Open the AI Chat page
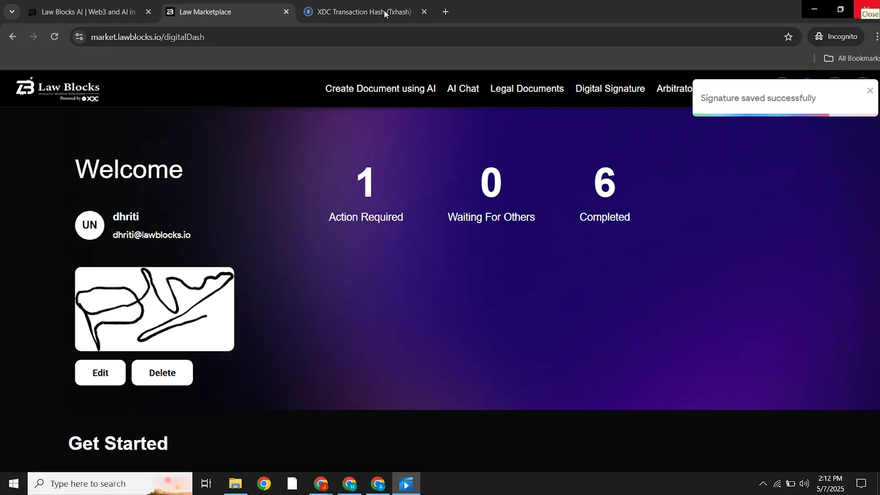Image resolution: width=880 pixels, height=495 pixels. click(463, 89)
